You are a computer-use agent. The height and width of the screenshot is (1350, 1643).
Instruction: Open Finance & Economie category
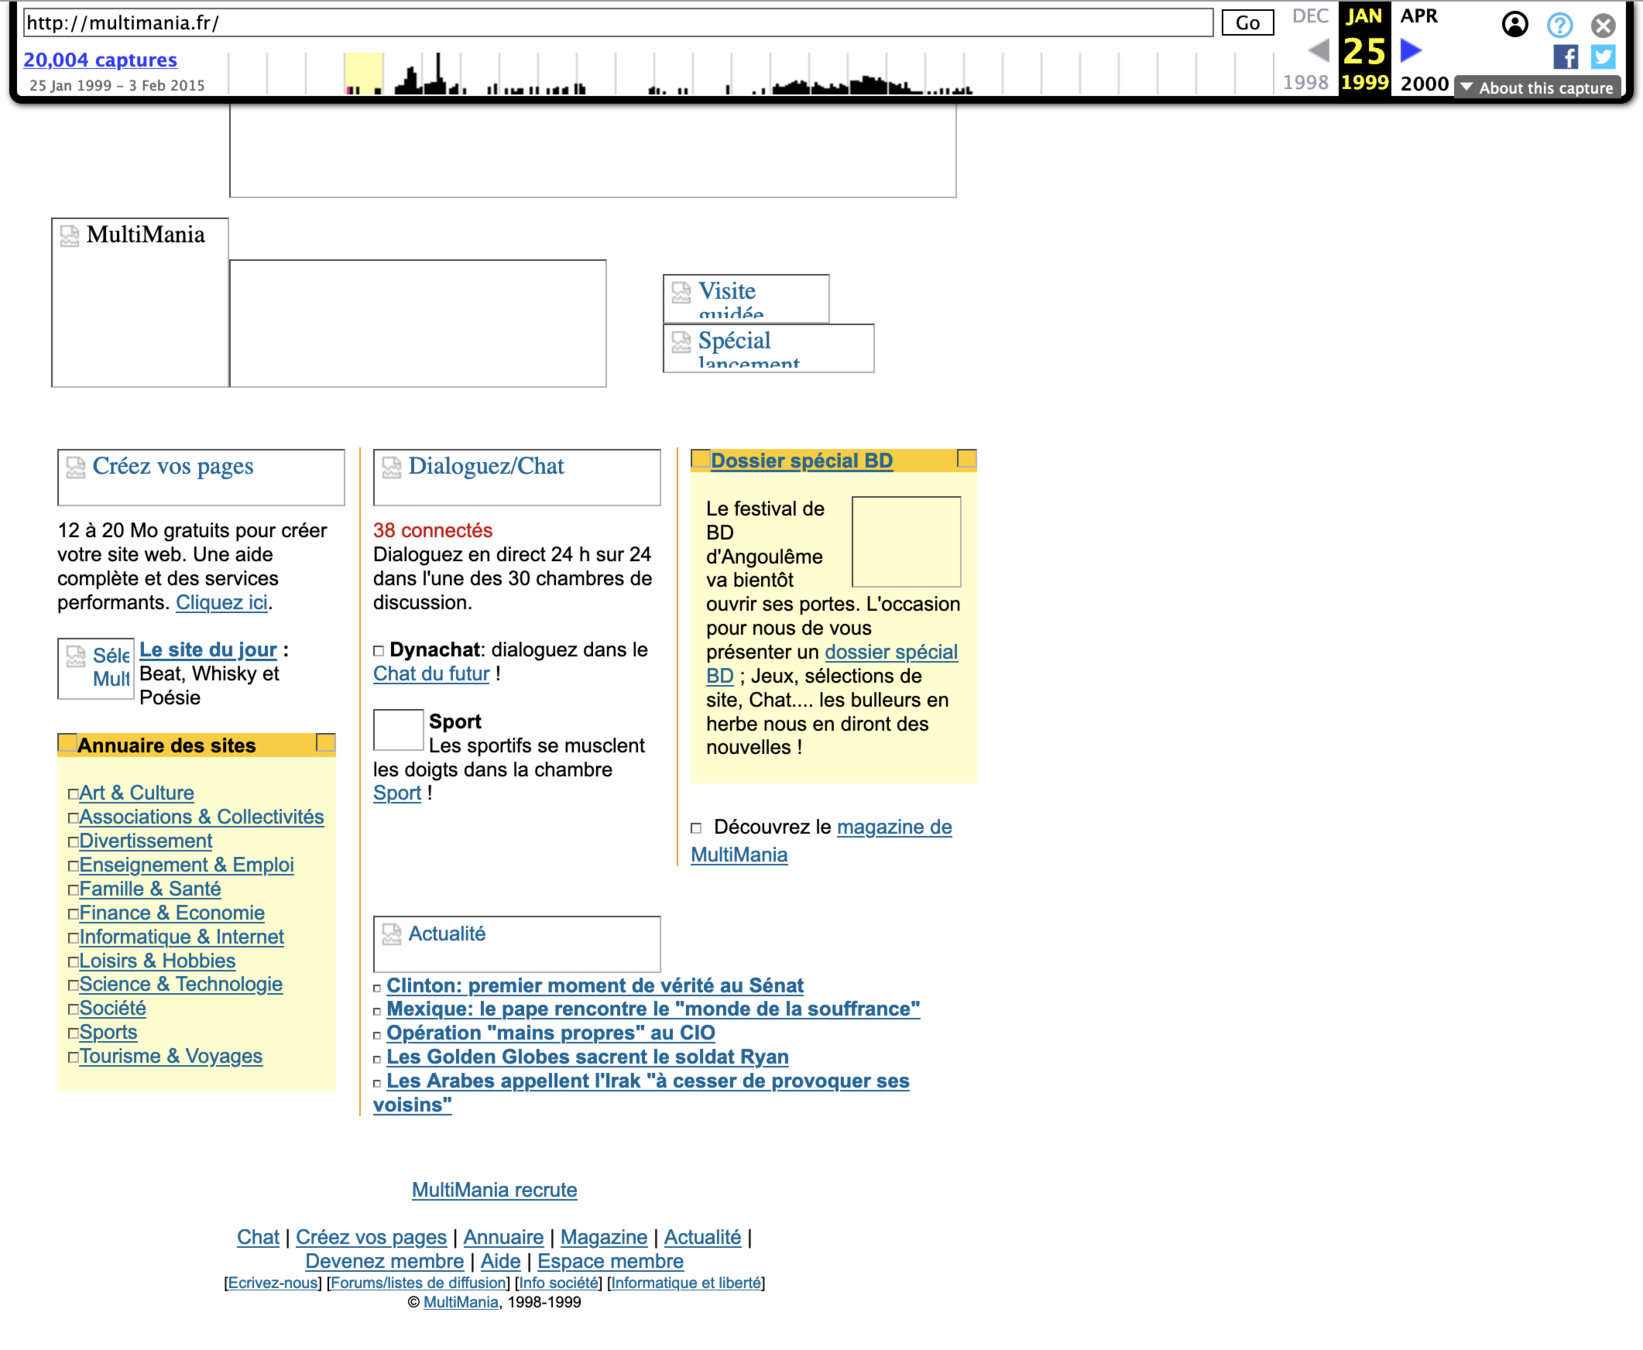pos(172,913)
